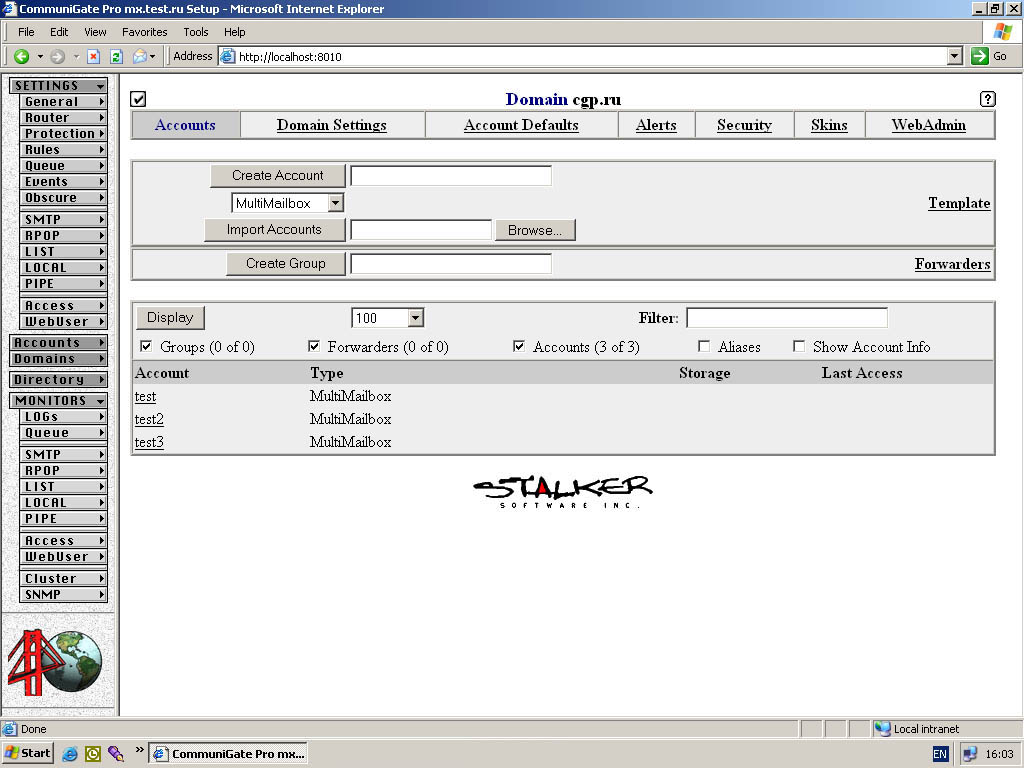This screenshot has width=1024, height=768.
Task: Click the Browse... button
Action: [535, 230]
